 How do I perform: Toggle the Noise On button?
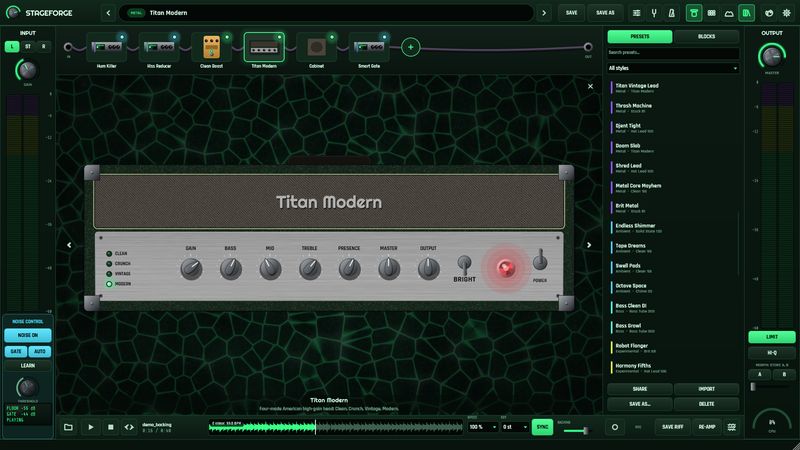[x=28, y=335]
